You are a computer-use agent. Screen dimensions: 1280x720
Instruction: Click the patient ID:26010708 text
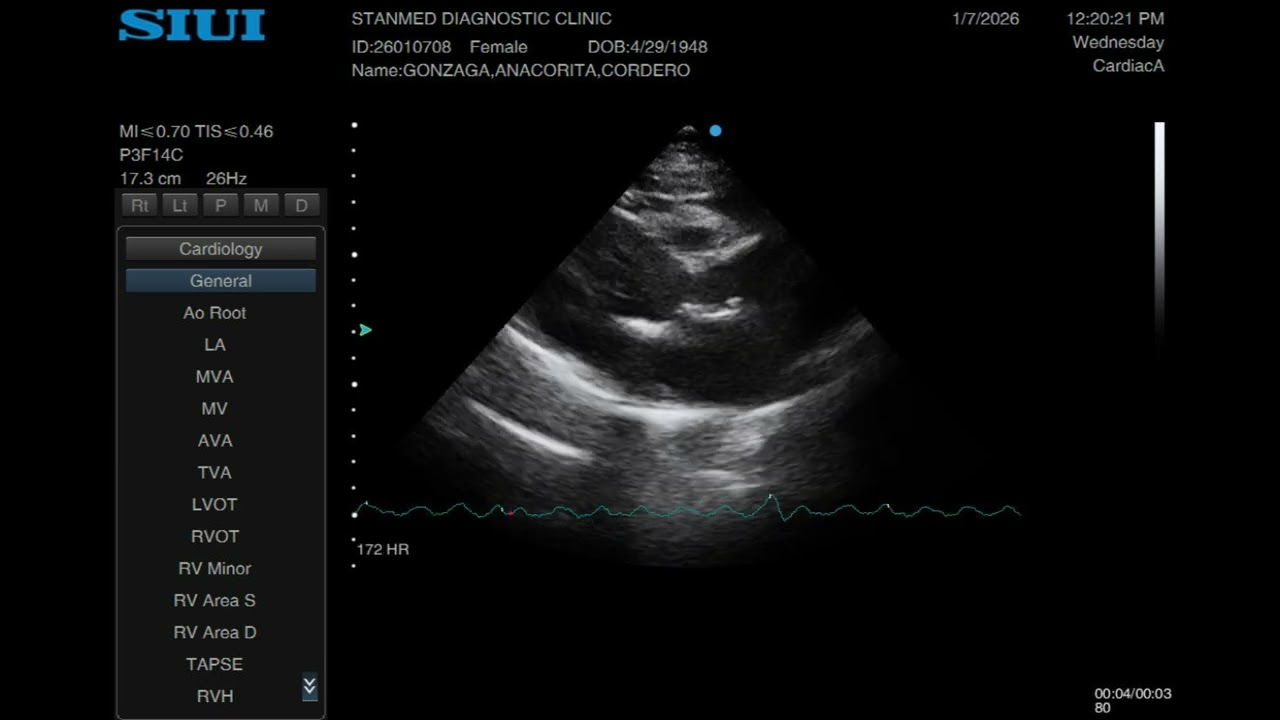point(401,47)
